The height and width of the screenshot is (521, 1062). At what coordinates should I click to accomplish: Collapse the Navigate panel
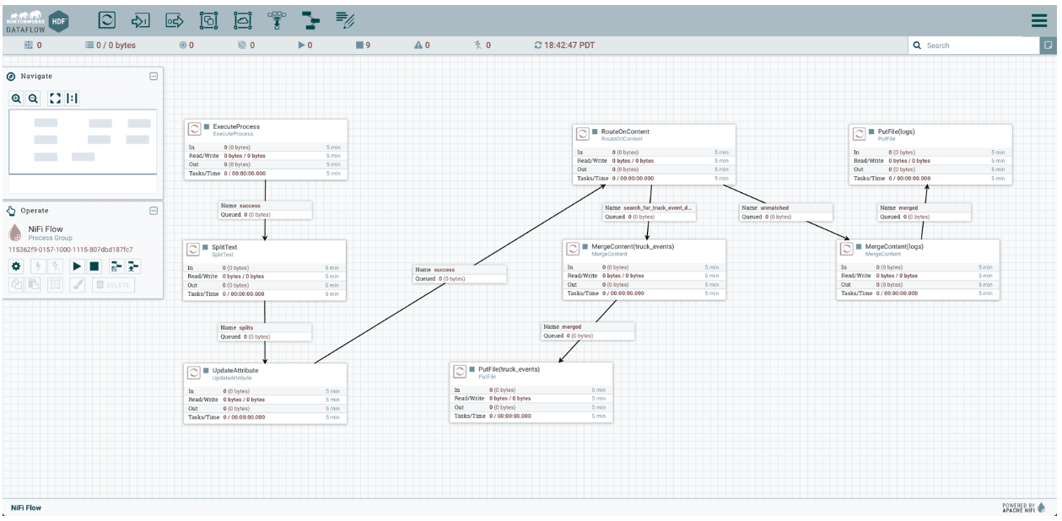point(153,76)
